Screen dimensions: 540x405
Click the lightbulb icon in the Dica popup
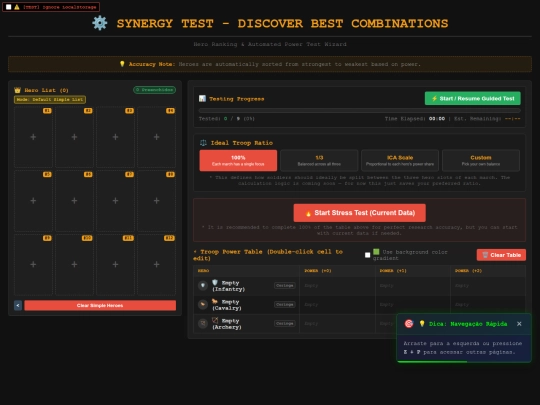(x=422, y=324)
